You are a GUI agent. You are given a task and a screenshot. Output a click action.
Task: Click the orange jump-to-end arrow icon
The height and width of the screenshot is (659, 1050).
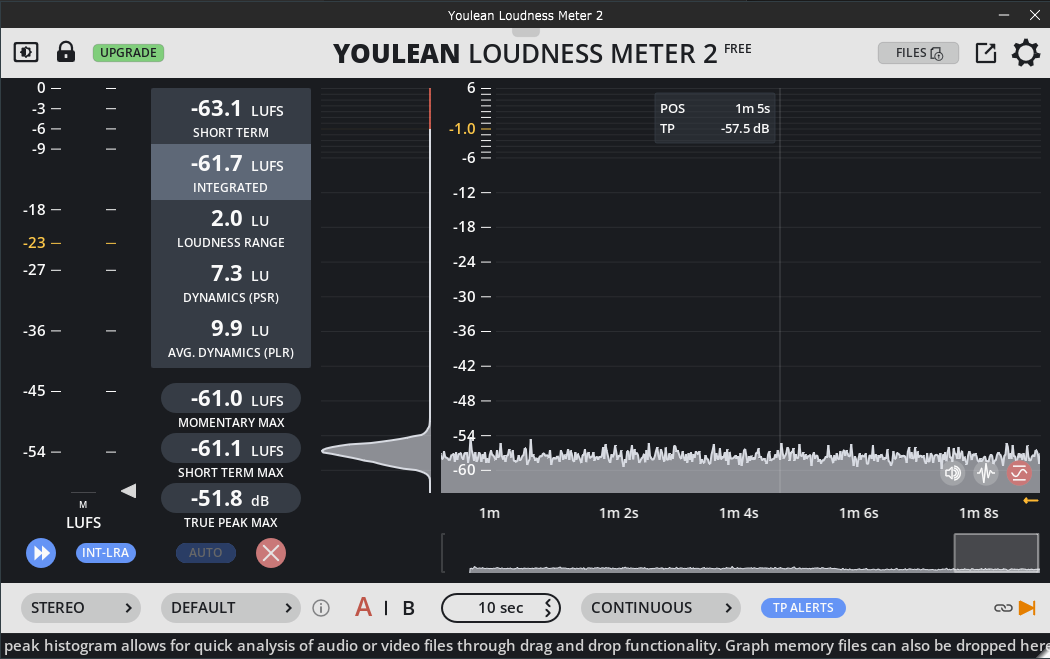pos(1027,608)
